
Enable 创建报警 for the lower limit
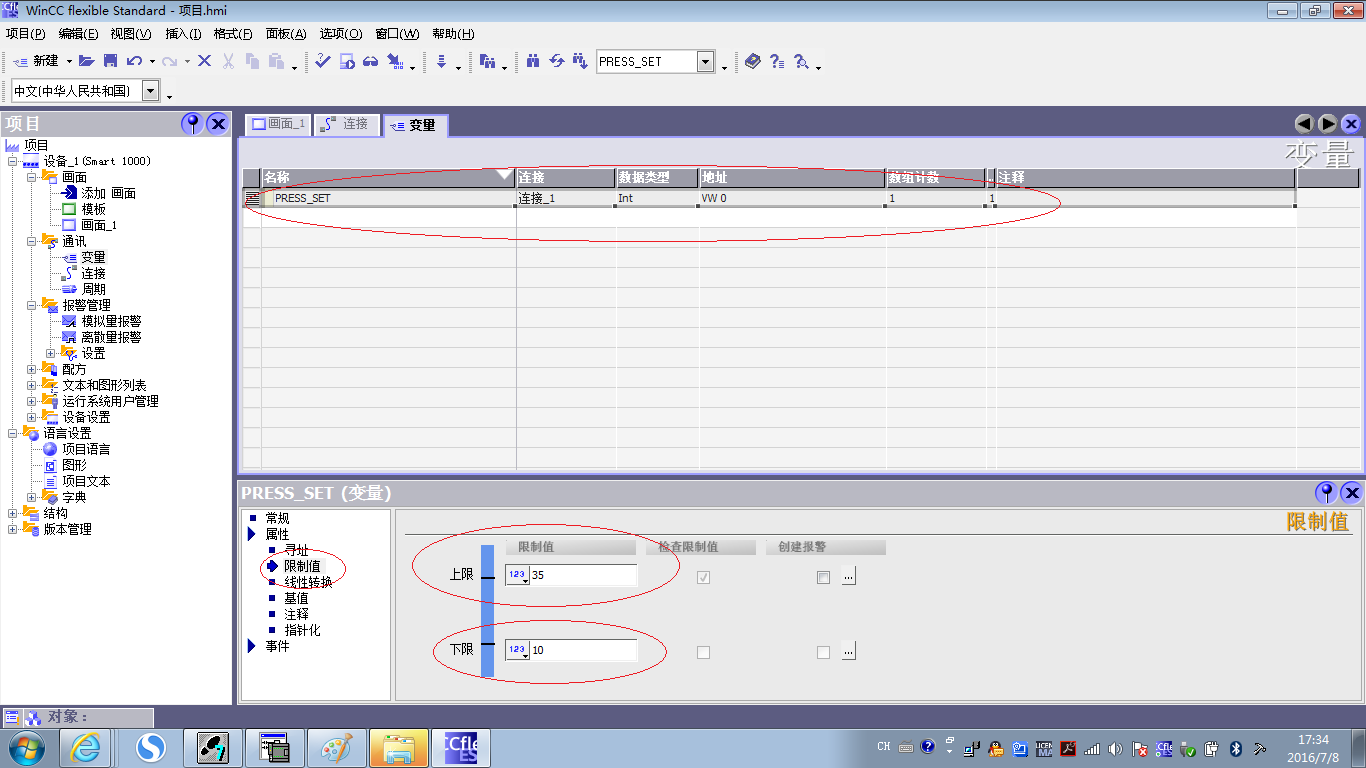[823, 652]
